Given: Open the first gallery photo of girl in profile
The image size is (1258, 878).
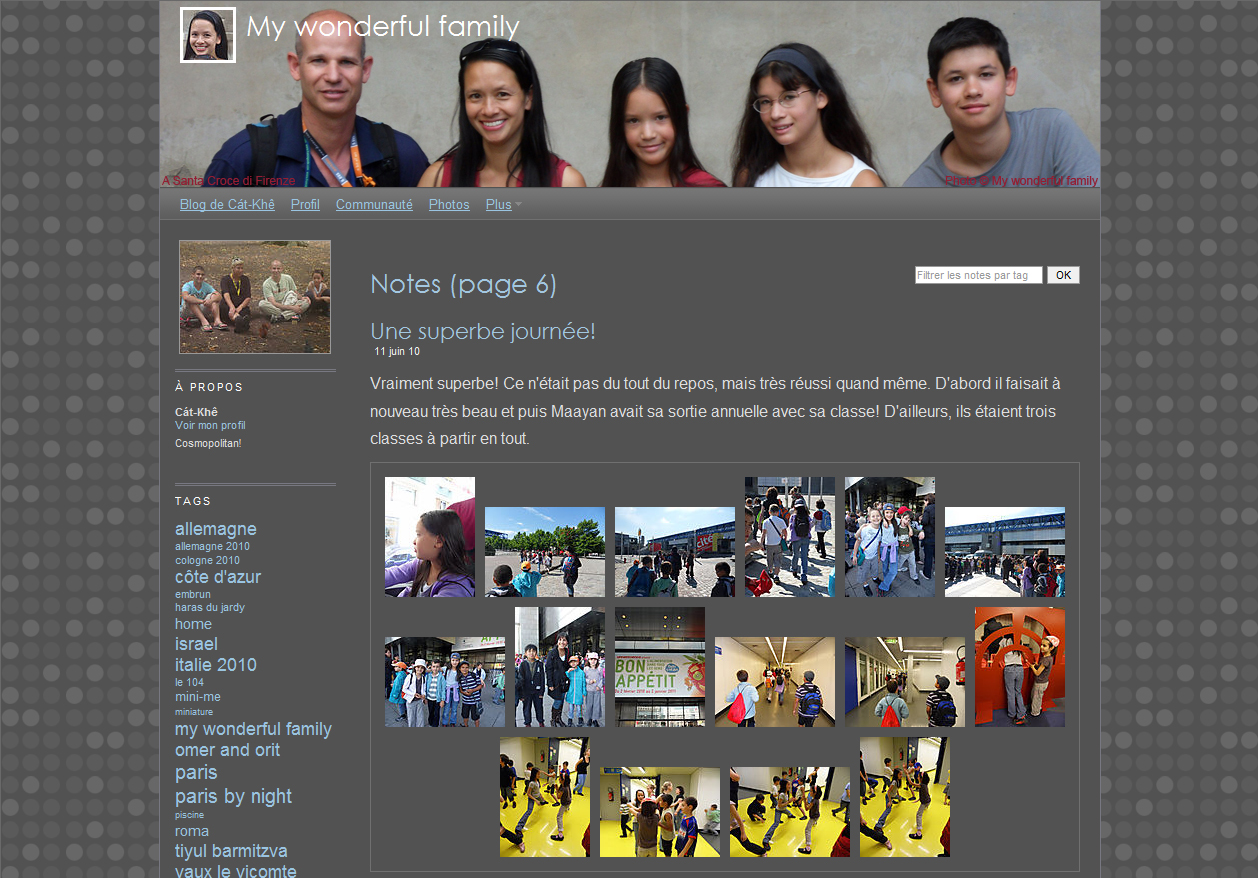Looking at the screenshot, I should point(429,537).
